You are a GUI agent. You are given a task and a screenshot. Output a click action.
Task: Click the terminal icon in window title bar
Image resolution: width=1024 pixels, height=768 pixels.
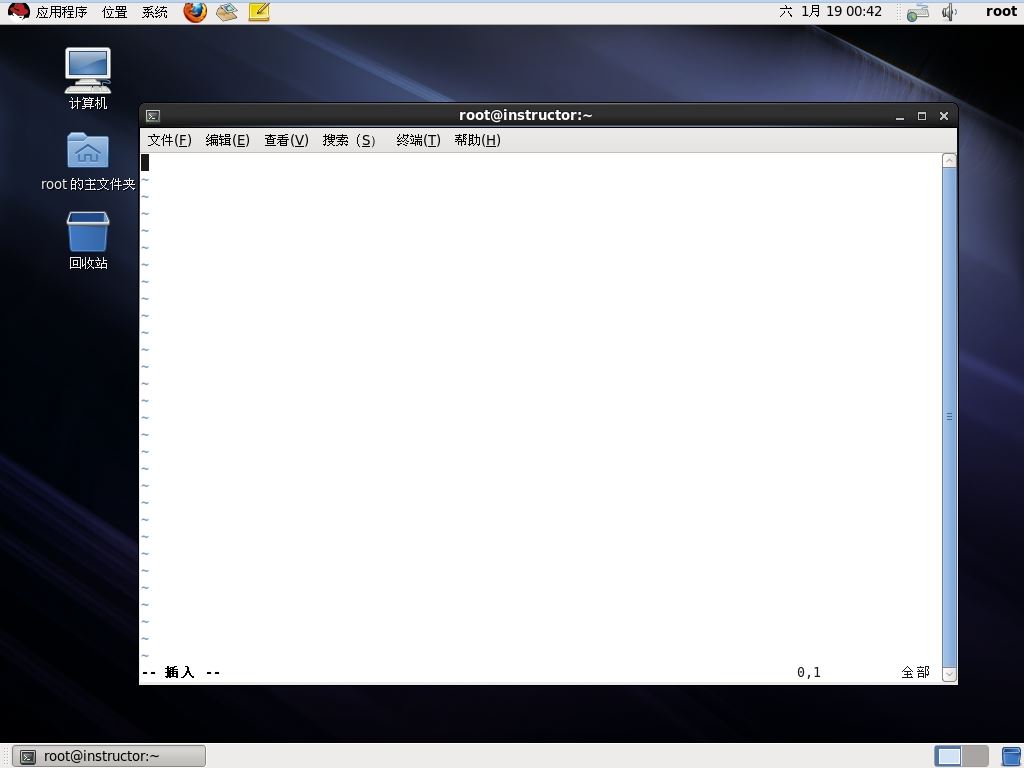click(x=153, y=116)
